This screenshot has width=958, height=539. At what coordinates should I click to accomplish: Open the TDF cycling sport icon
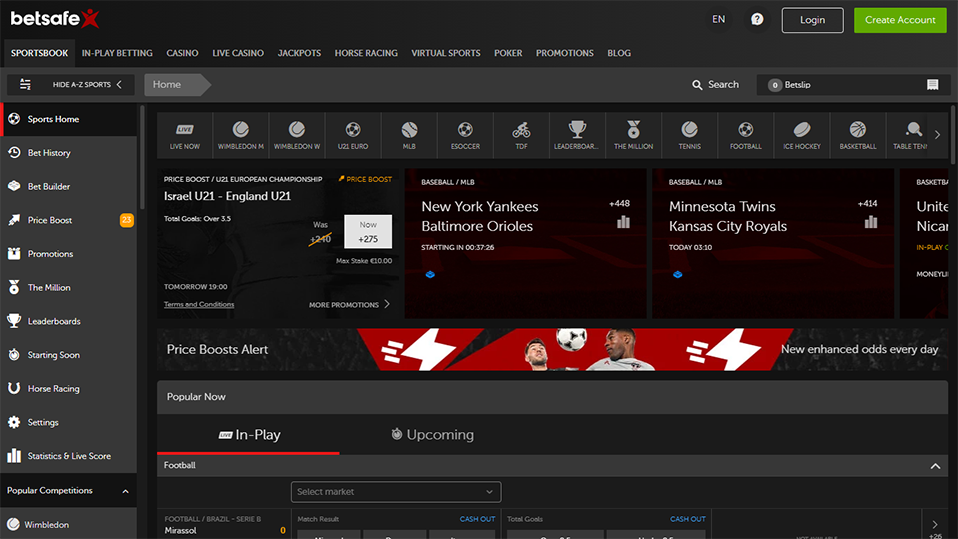[x=521, y=135]
